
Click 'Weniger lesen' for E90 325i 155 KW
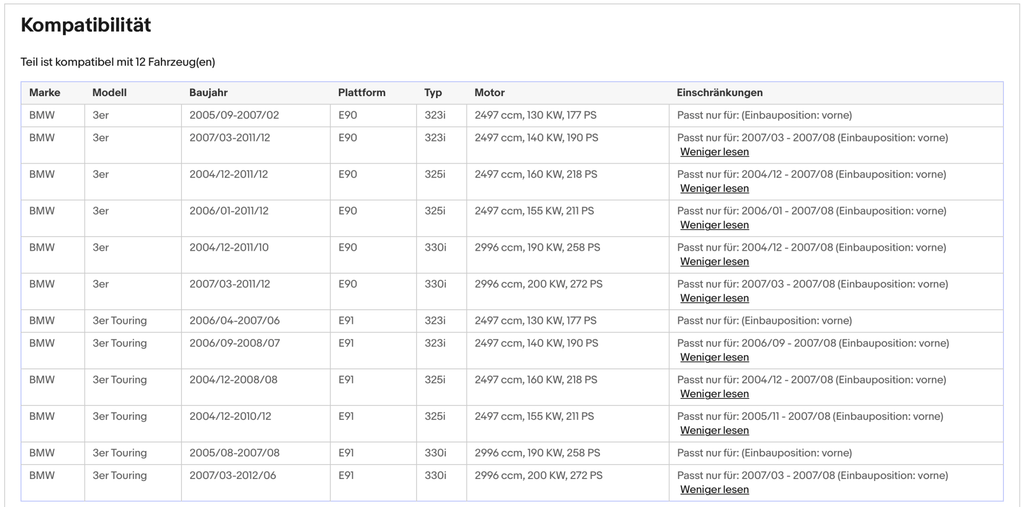714,225
